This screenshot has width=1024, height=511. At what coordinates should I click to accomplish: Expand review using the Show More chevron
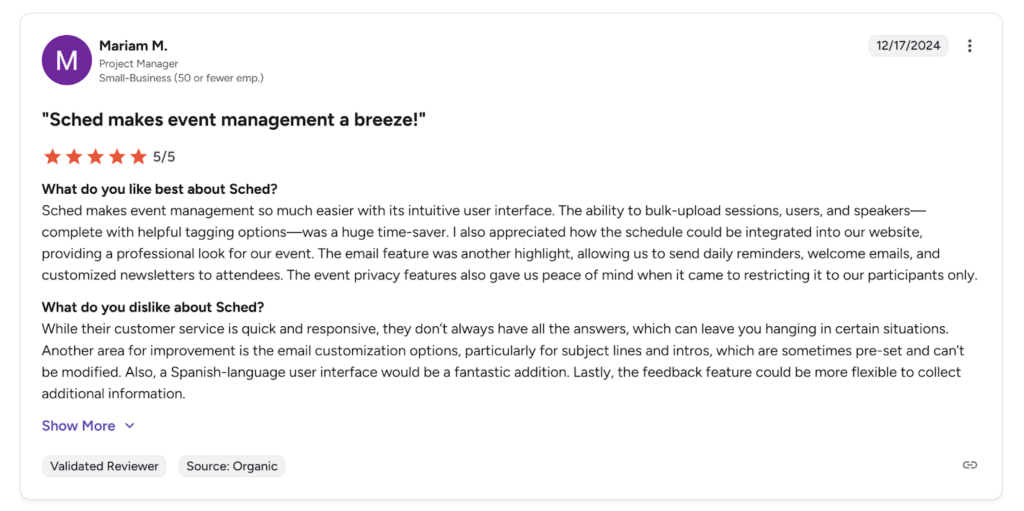click(129, 426)
